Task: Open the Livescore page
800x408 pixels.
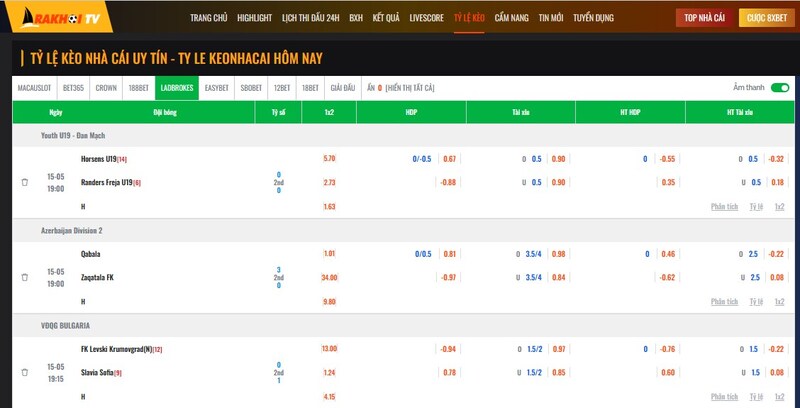Action: pos(427,18)
